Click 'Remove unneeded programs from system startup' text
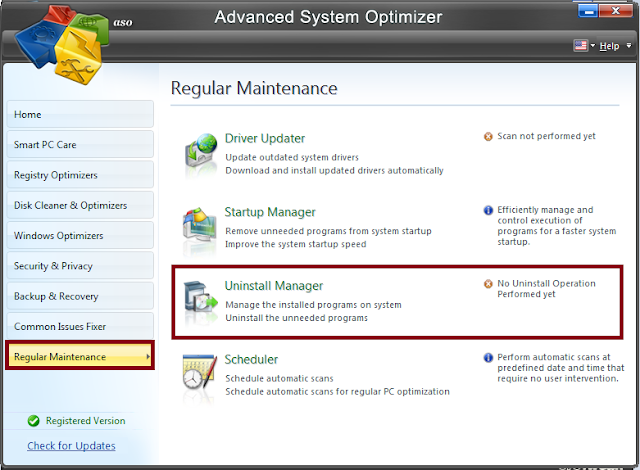The image size is (640, 470). coord(328,231)
